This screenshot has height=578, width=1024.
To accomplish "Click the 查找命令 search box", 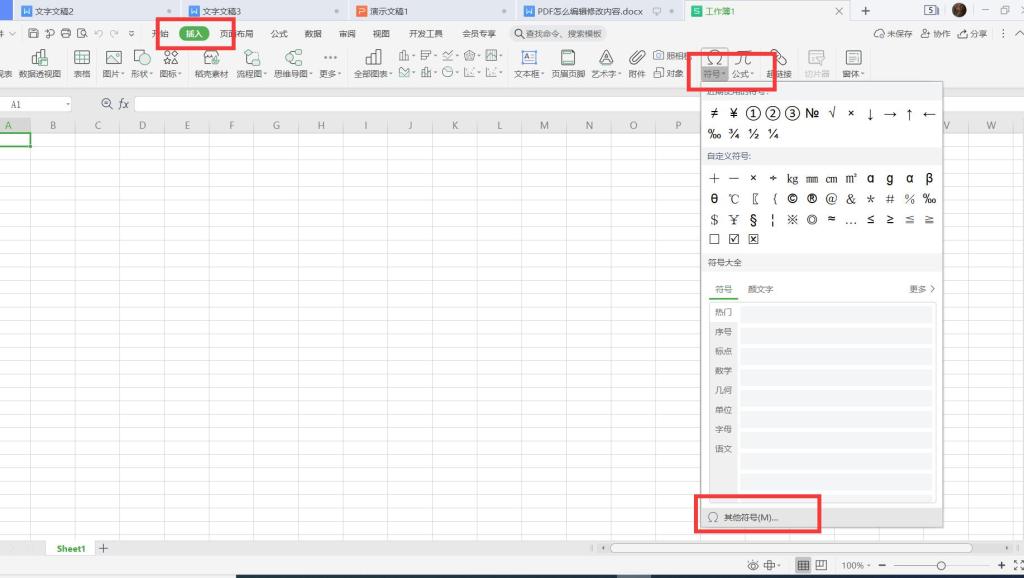I will pos(558,33).
